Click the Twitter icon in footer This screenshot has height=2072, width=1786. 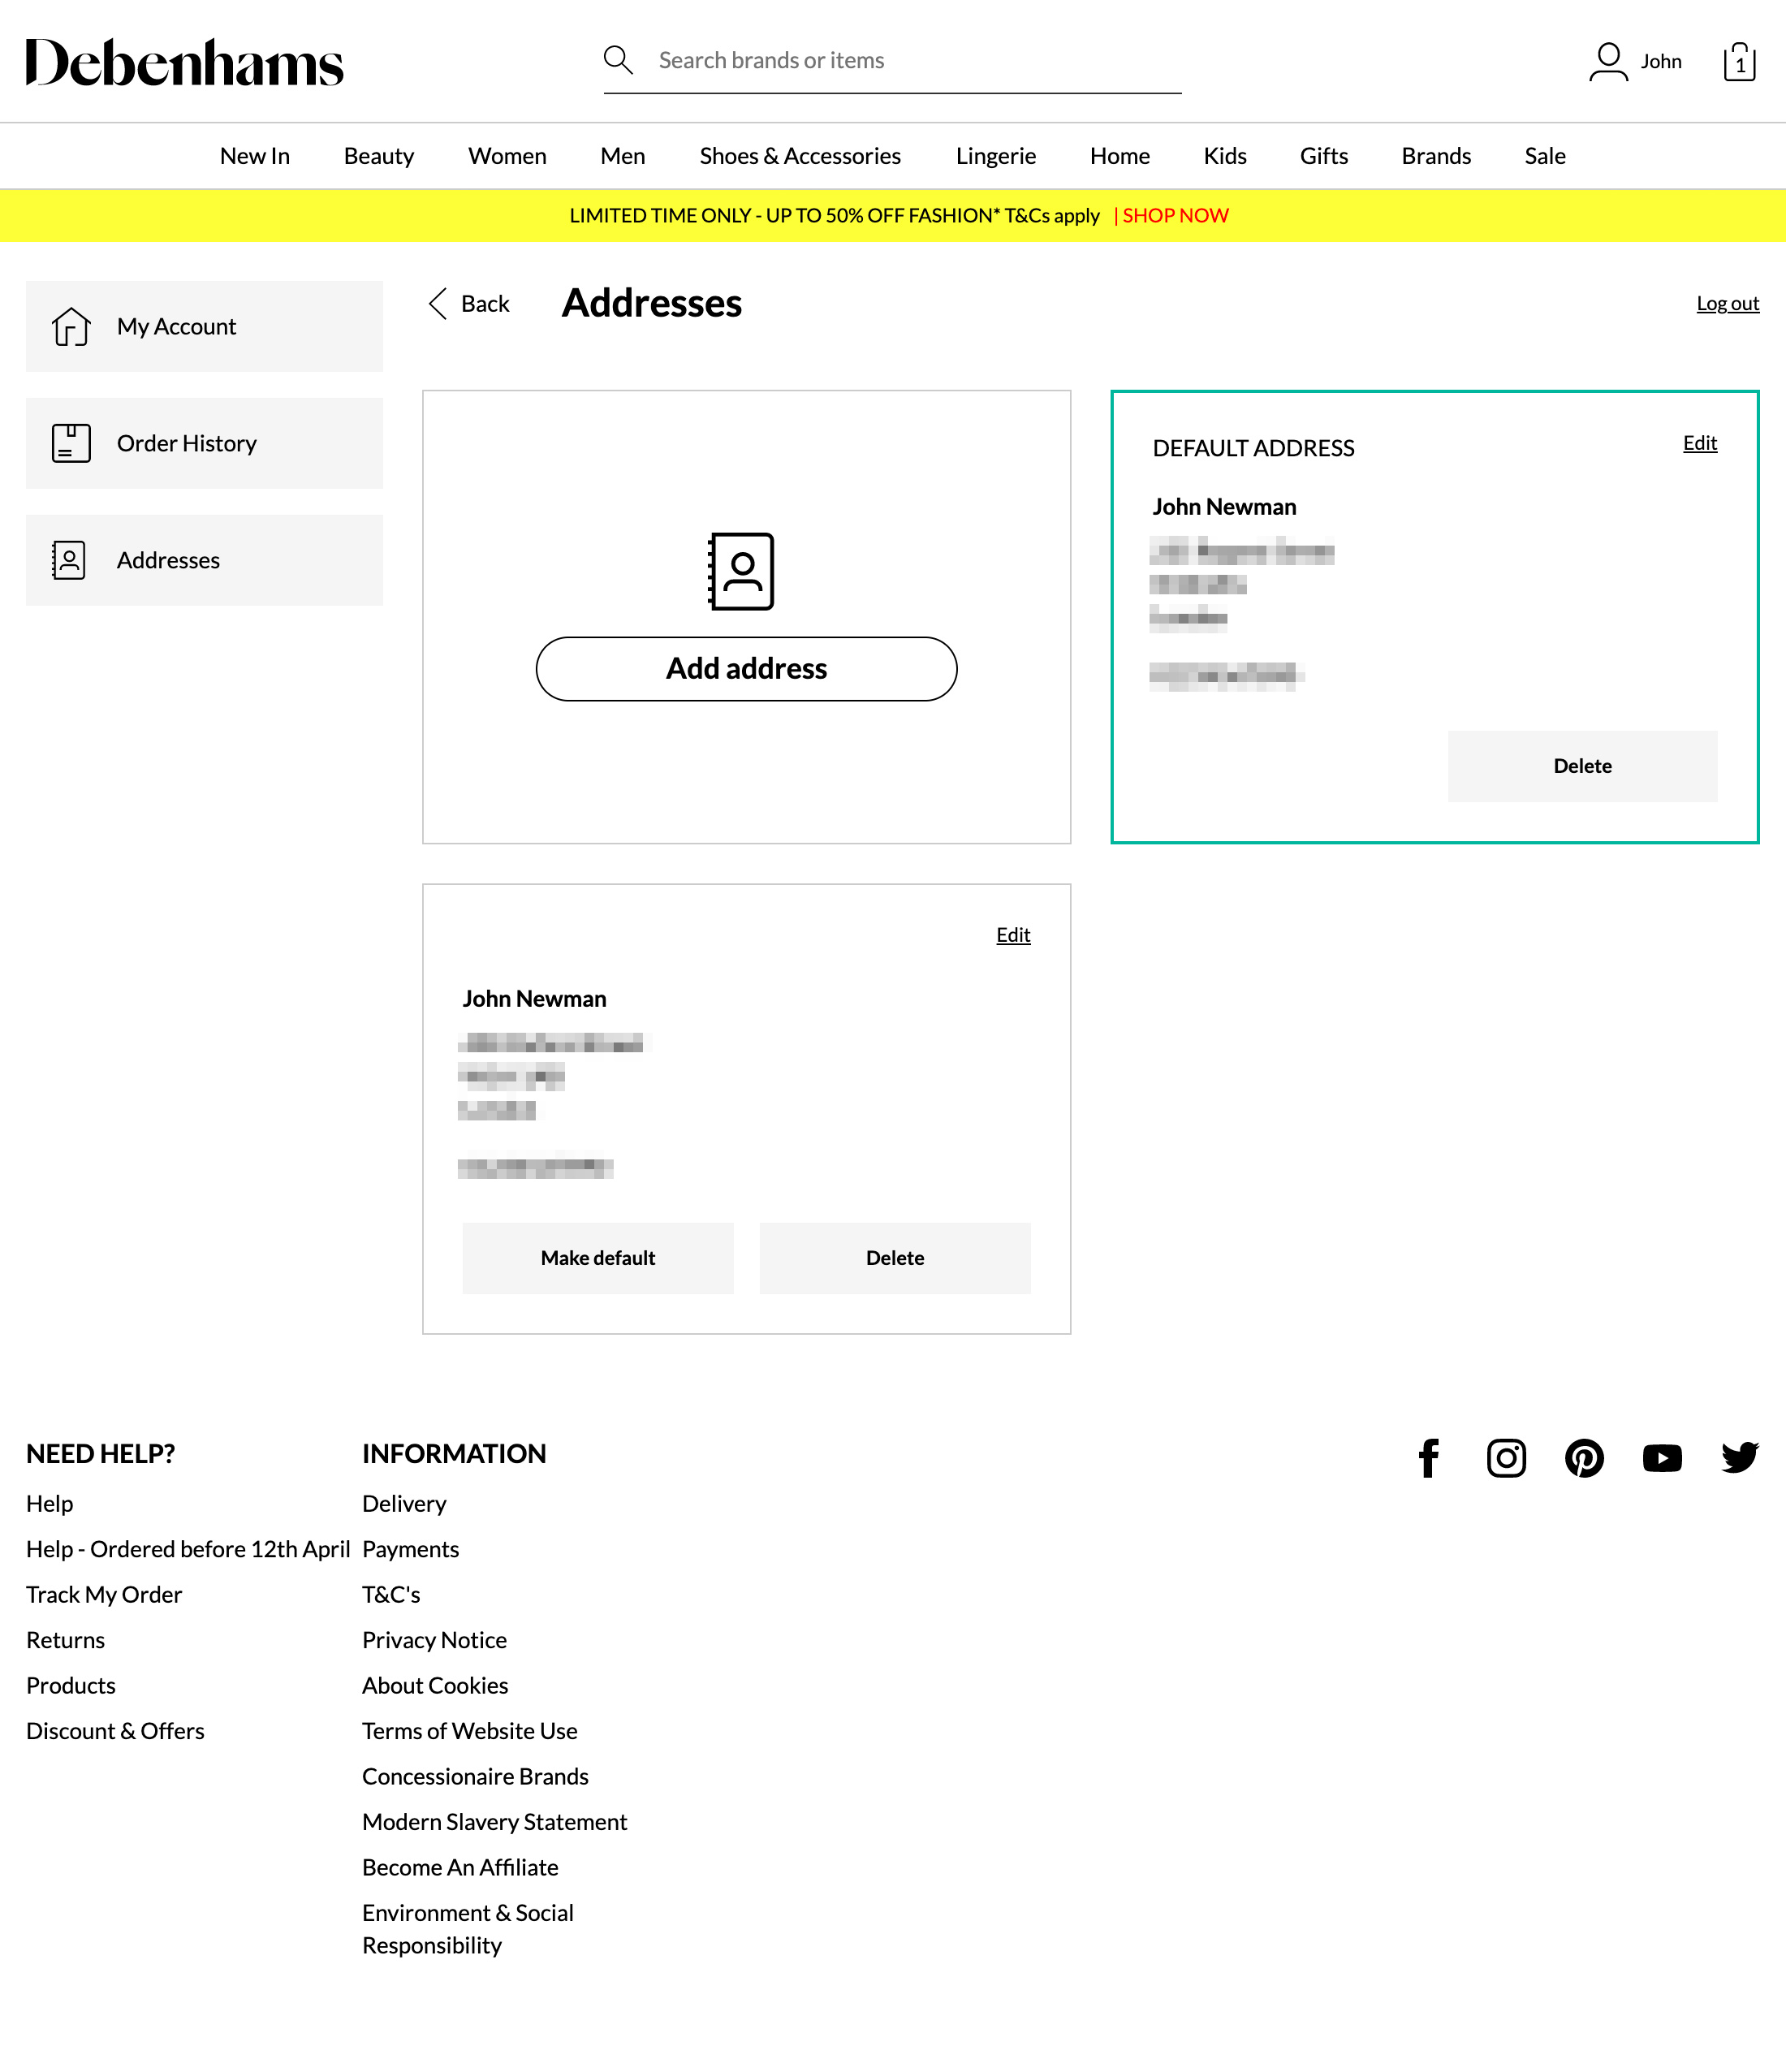(x=1739, y=1458)
